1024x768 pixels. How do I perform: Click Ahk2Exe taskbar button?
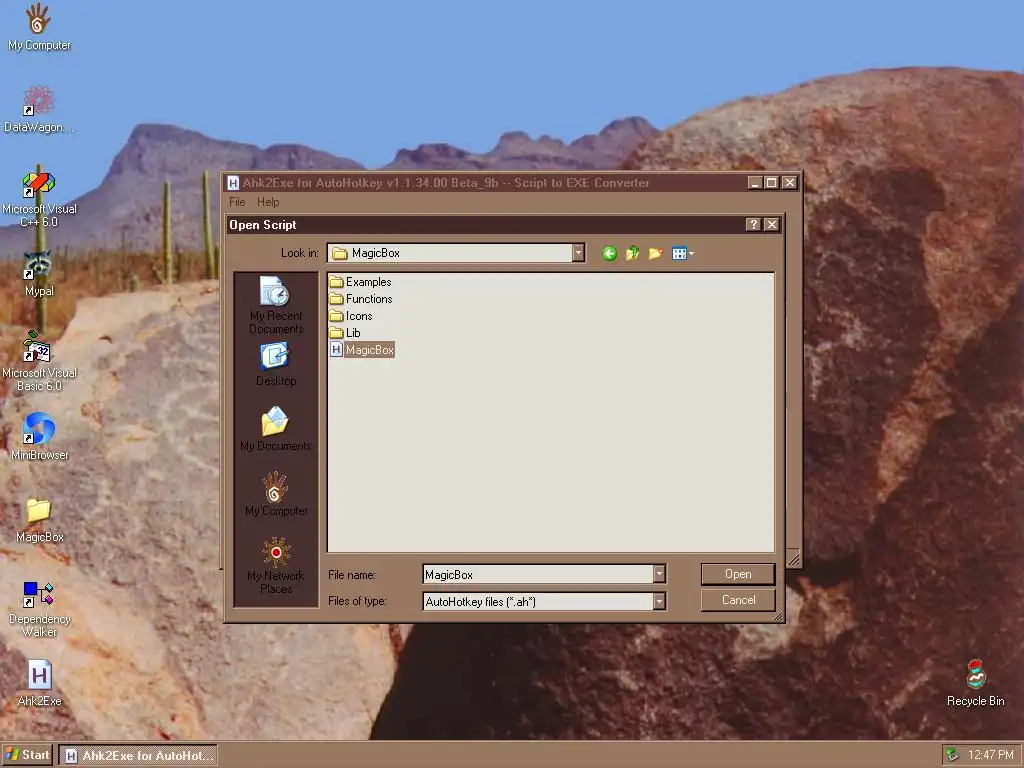tap(138, 756)
